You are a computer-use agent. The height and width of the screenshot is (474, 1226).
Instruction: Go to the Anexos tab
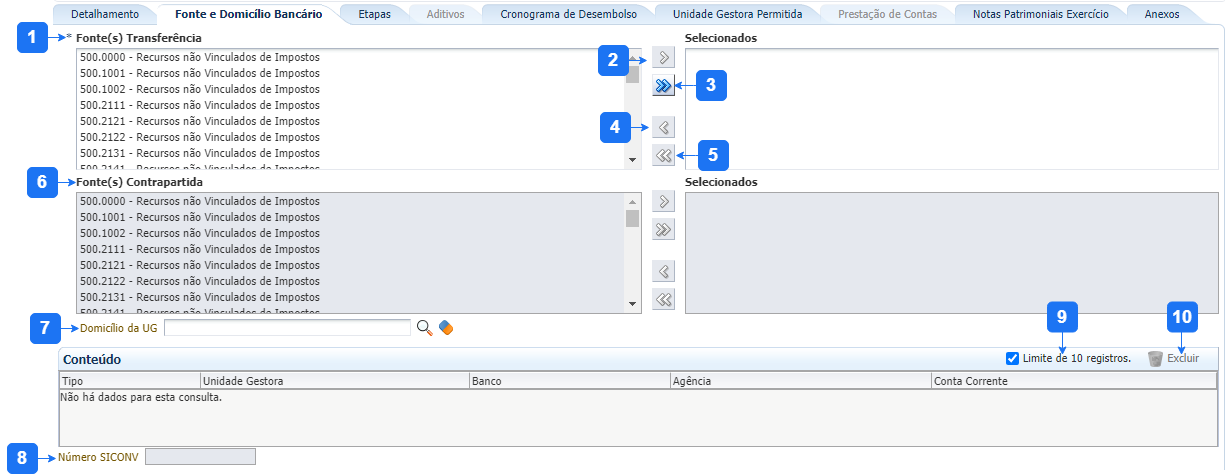pyautogui.click(x=1161, y=15)
